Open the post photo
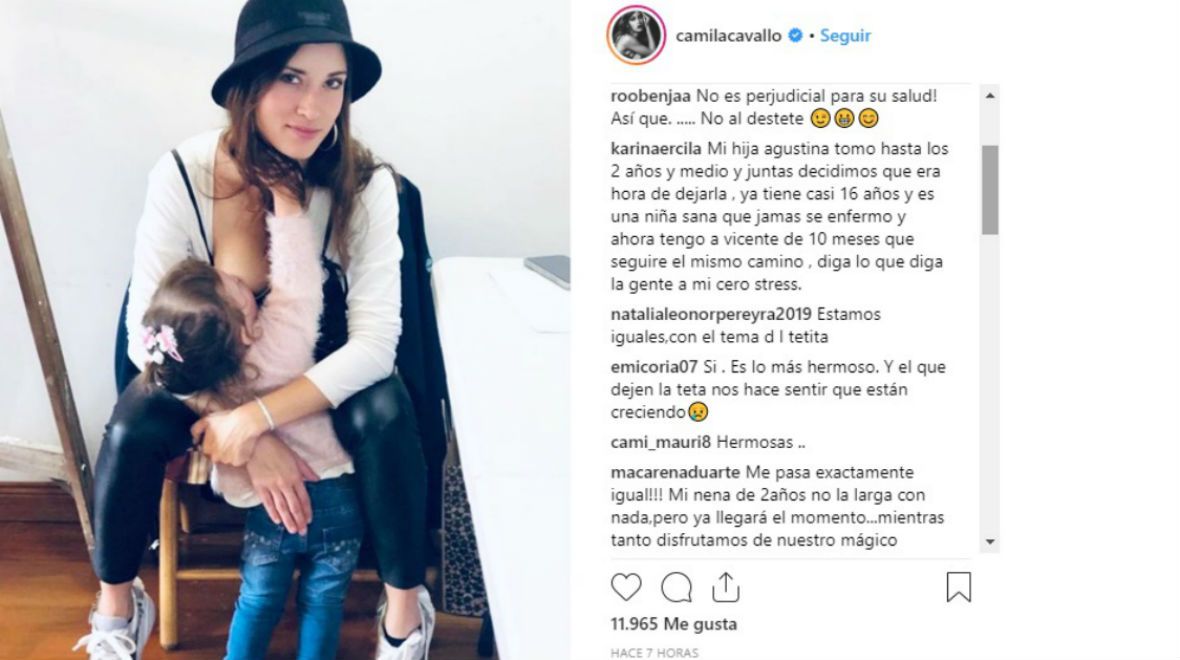 (285, 330)
